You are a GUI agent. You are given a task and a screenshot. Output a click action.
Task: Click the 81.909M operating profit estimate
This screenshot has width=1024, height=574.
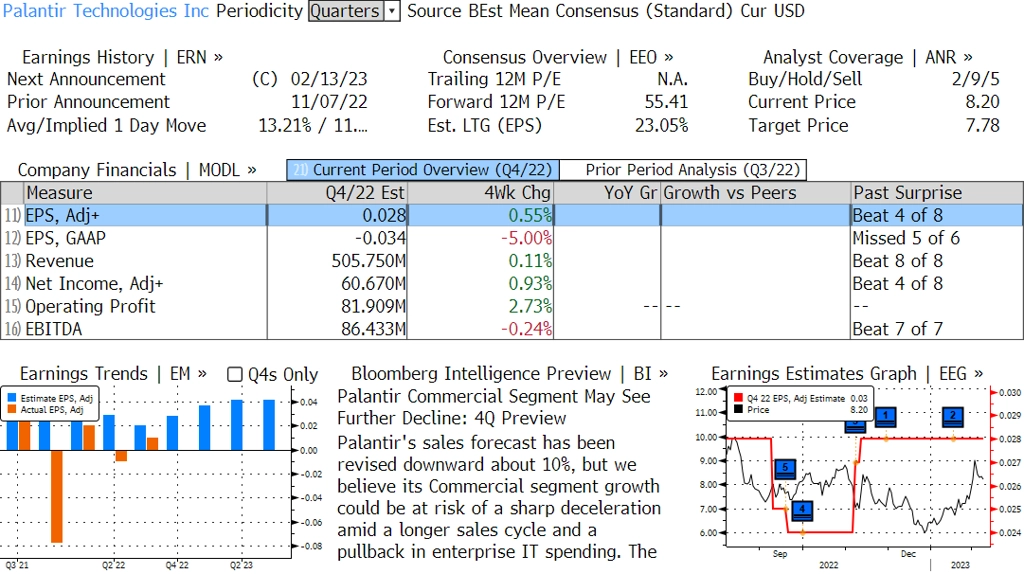coord(373,307)
